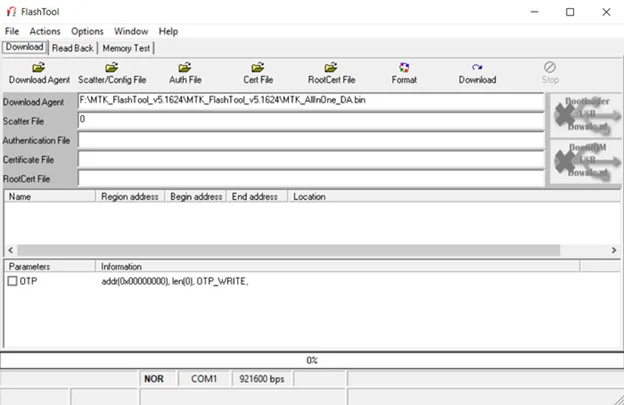624x405 pixels.
Task: Click the horizontal scrollbar left arrow
Action: coord(11,250)
